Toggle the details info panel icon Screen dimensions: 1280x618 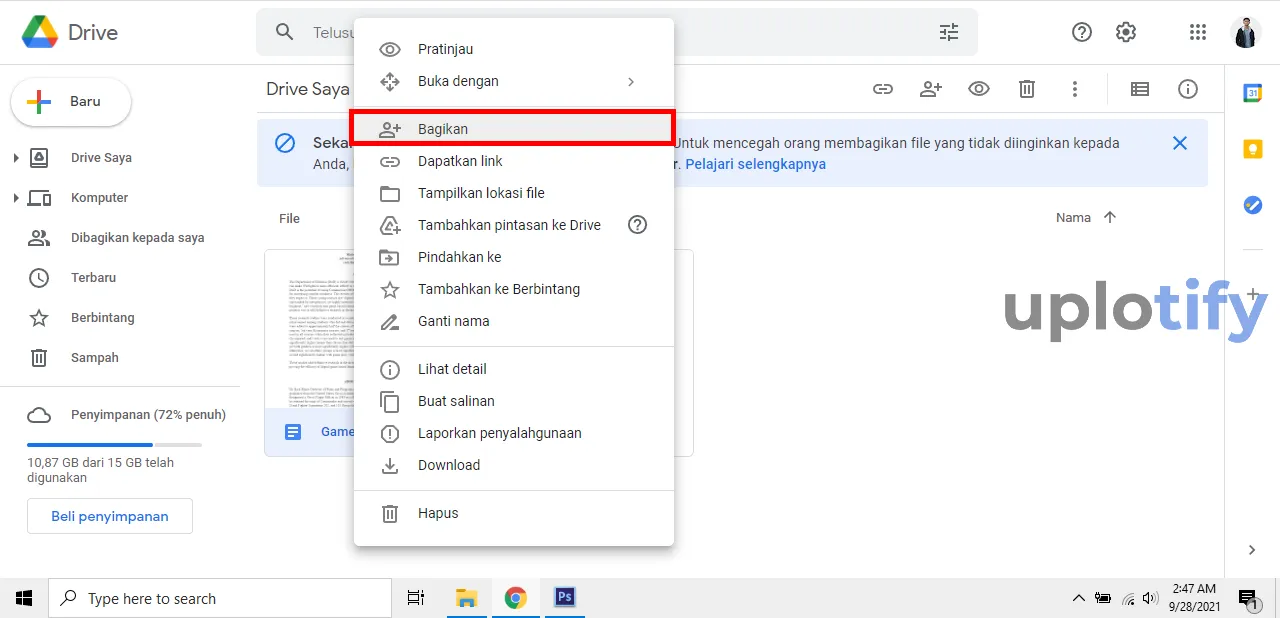(x=1188, y=89)
